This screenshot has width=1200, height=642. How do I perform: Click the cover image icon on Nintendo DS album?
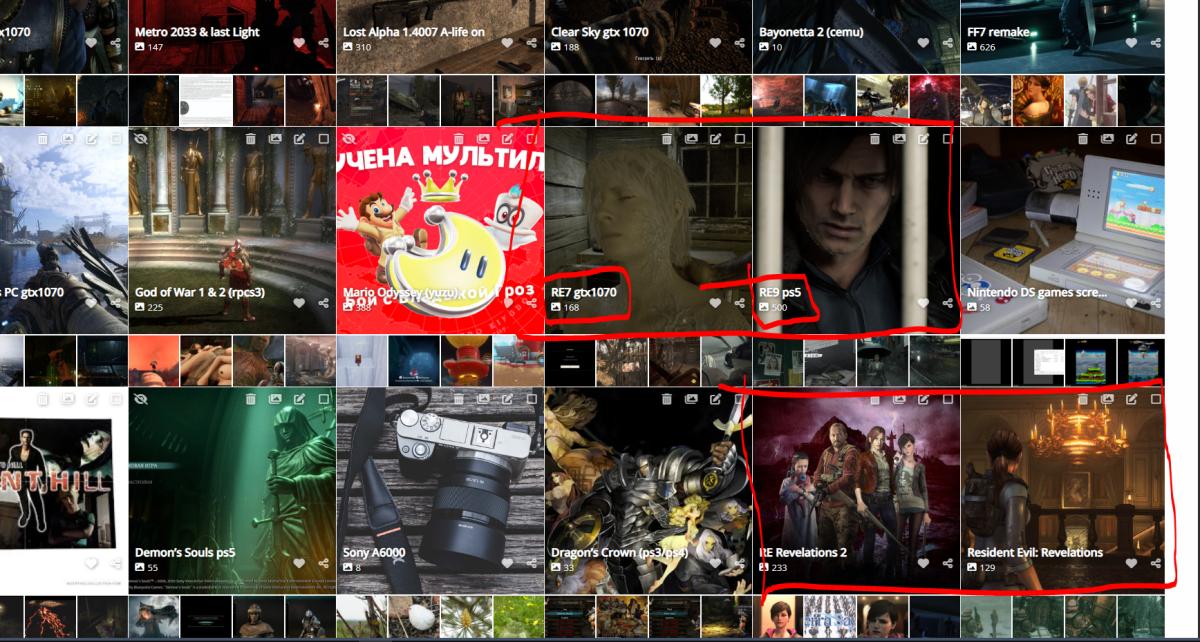tap(1107, 139)
